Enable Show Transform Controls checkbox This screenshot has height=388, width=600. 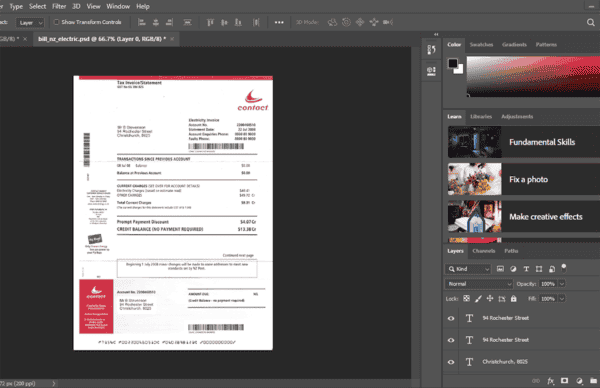pos(56,22)
